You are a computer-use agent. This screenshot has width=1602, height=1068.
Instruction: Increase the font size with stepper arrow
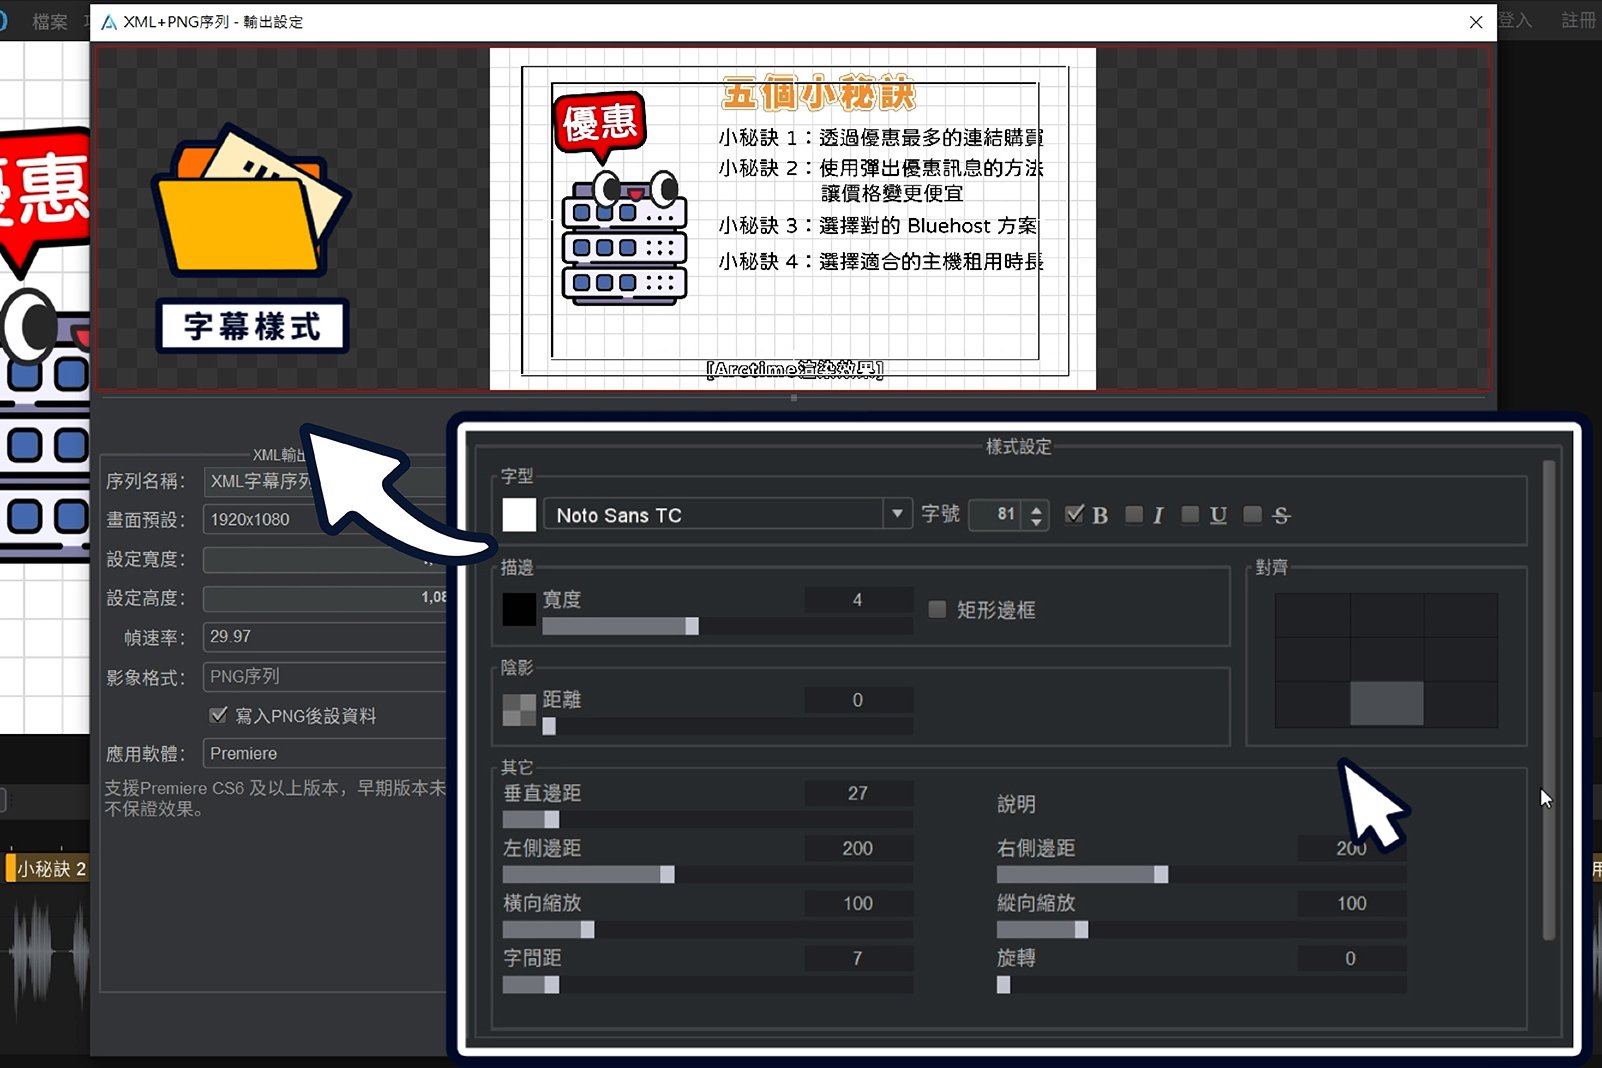coord(1036,508)
